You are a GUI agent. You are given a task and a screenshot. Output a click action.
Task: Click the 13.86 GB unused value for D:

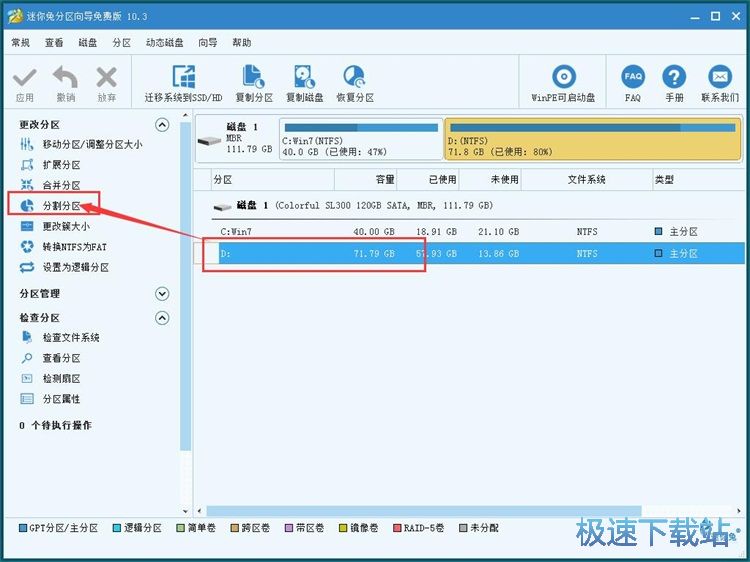click(498, 253)
